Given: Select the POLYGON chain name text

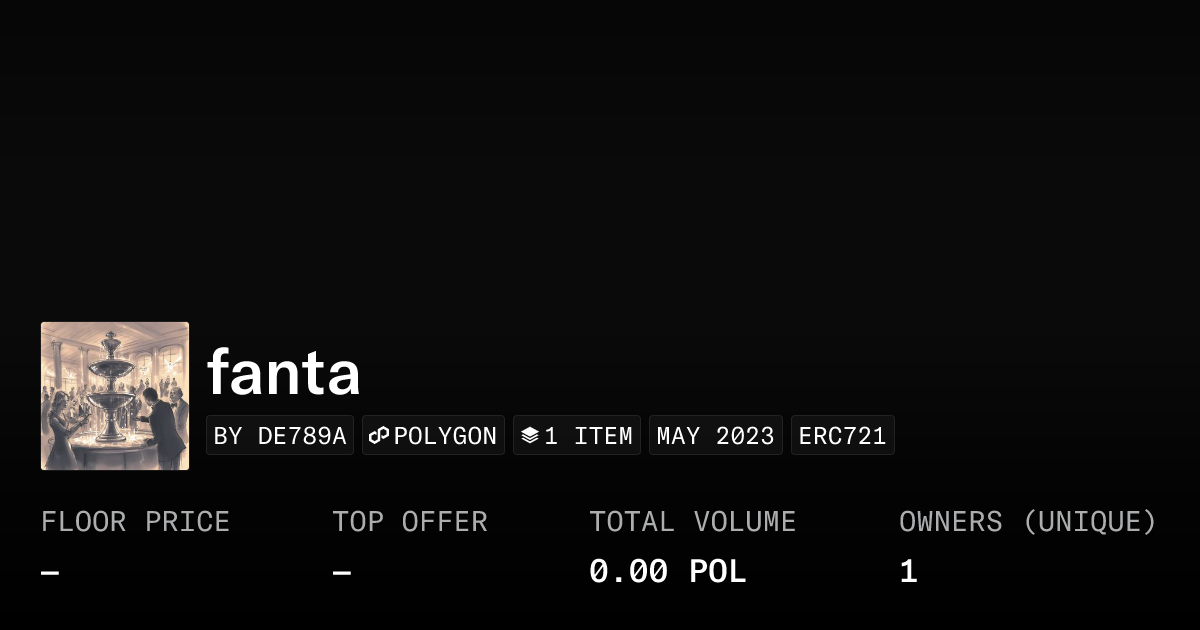Looking at the screenshot, I should coord(445,436).
